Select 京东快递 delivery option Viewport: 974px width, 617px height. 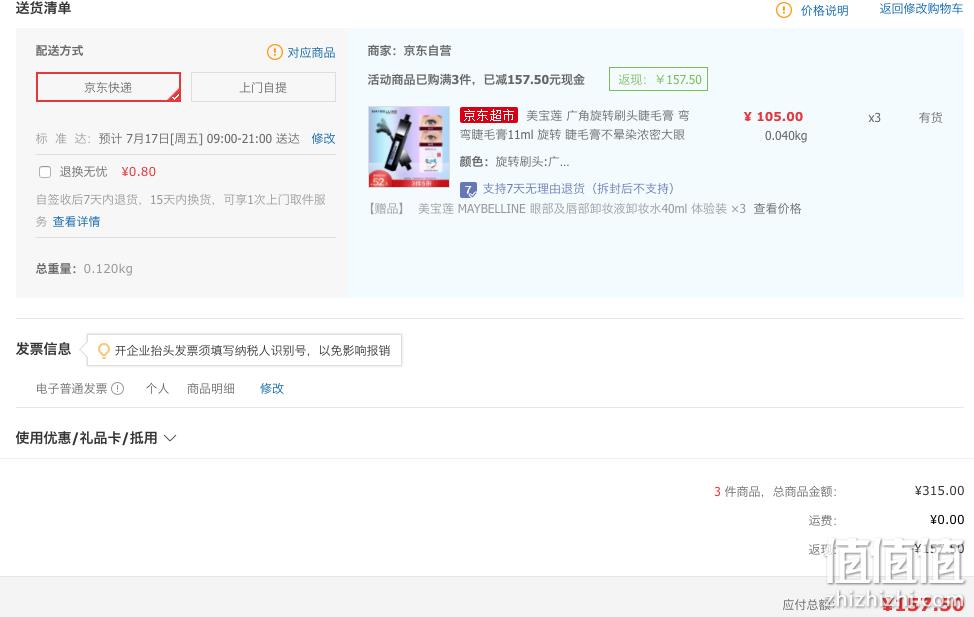[108, 87]
